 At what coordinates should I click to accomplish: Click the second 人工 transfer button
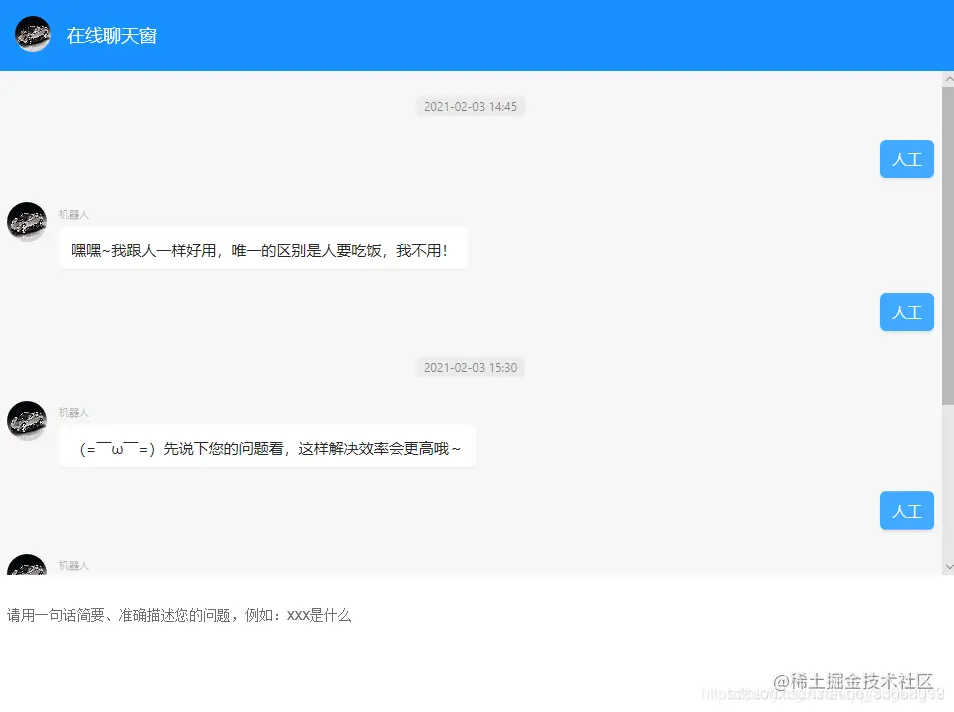click(x=906, y=312)
